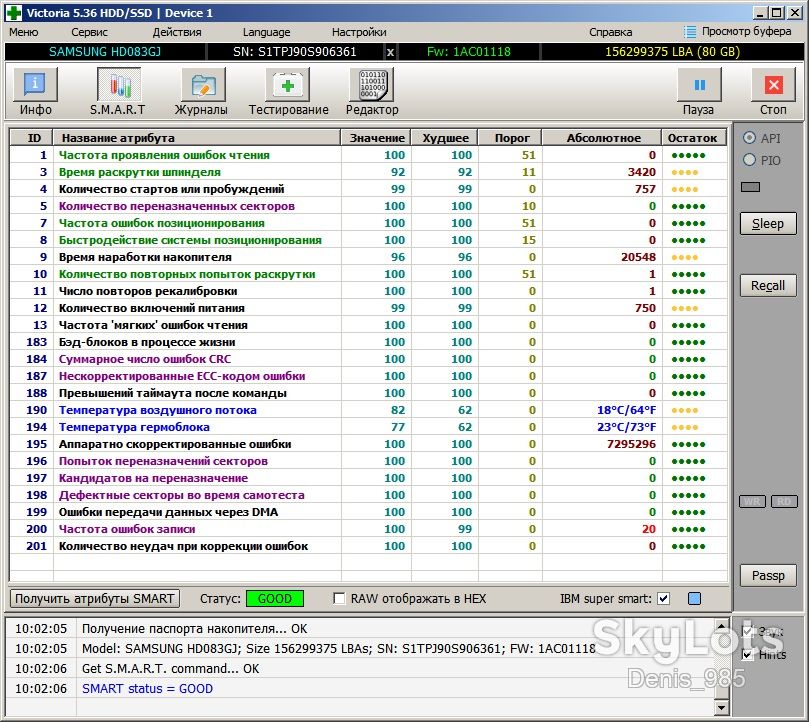
Task: Click the Sleep button
Action: (768, 223)
